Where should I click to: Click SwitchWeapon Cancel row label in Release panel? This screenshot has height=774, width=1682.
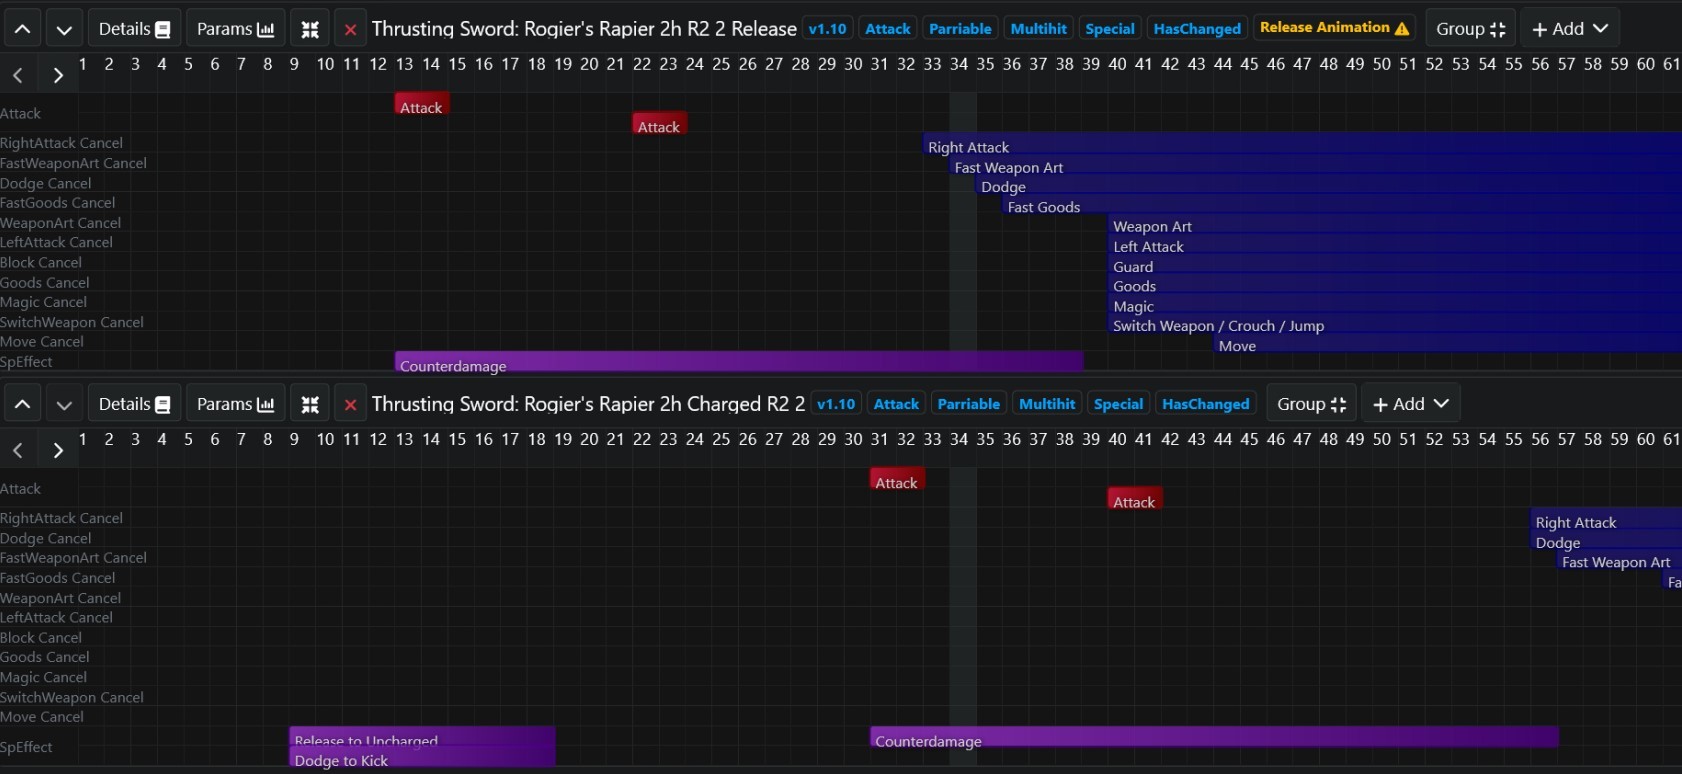(72, 322)
